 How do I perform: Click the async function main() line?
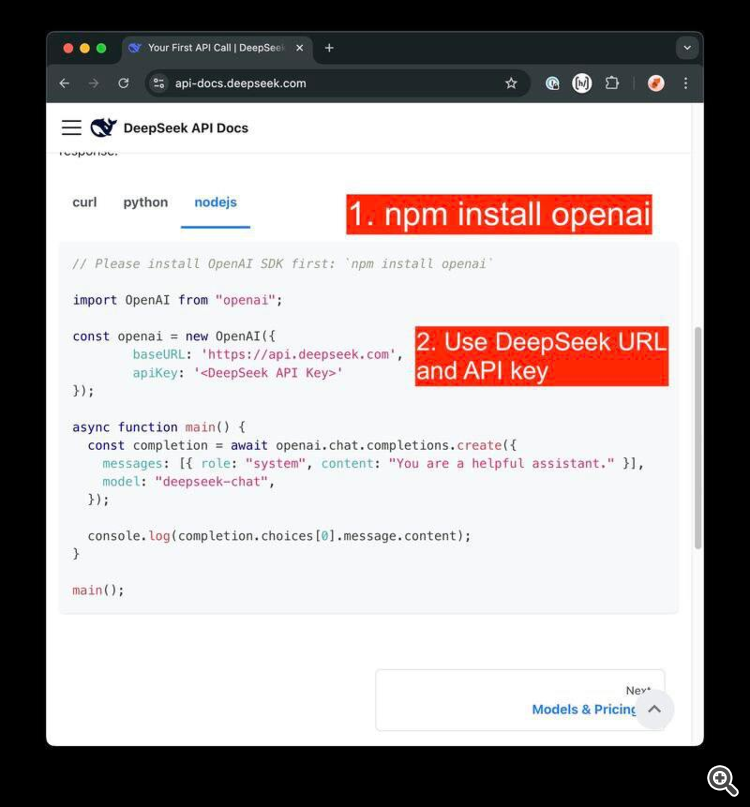pyautogui.click(x=159, y=427)
